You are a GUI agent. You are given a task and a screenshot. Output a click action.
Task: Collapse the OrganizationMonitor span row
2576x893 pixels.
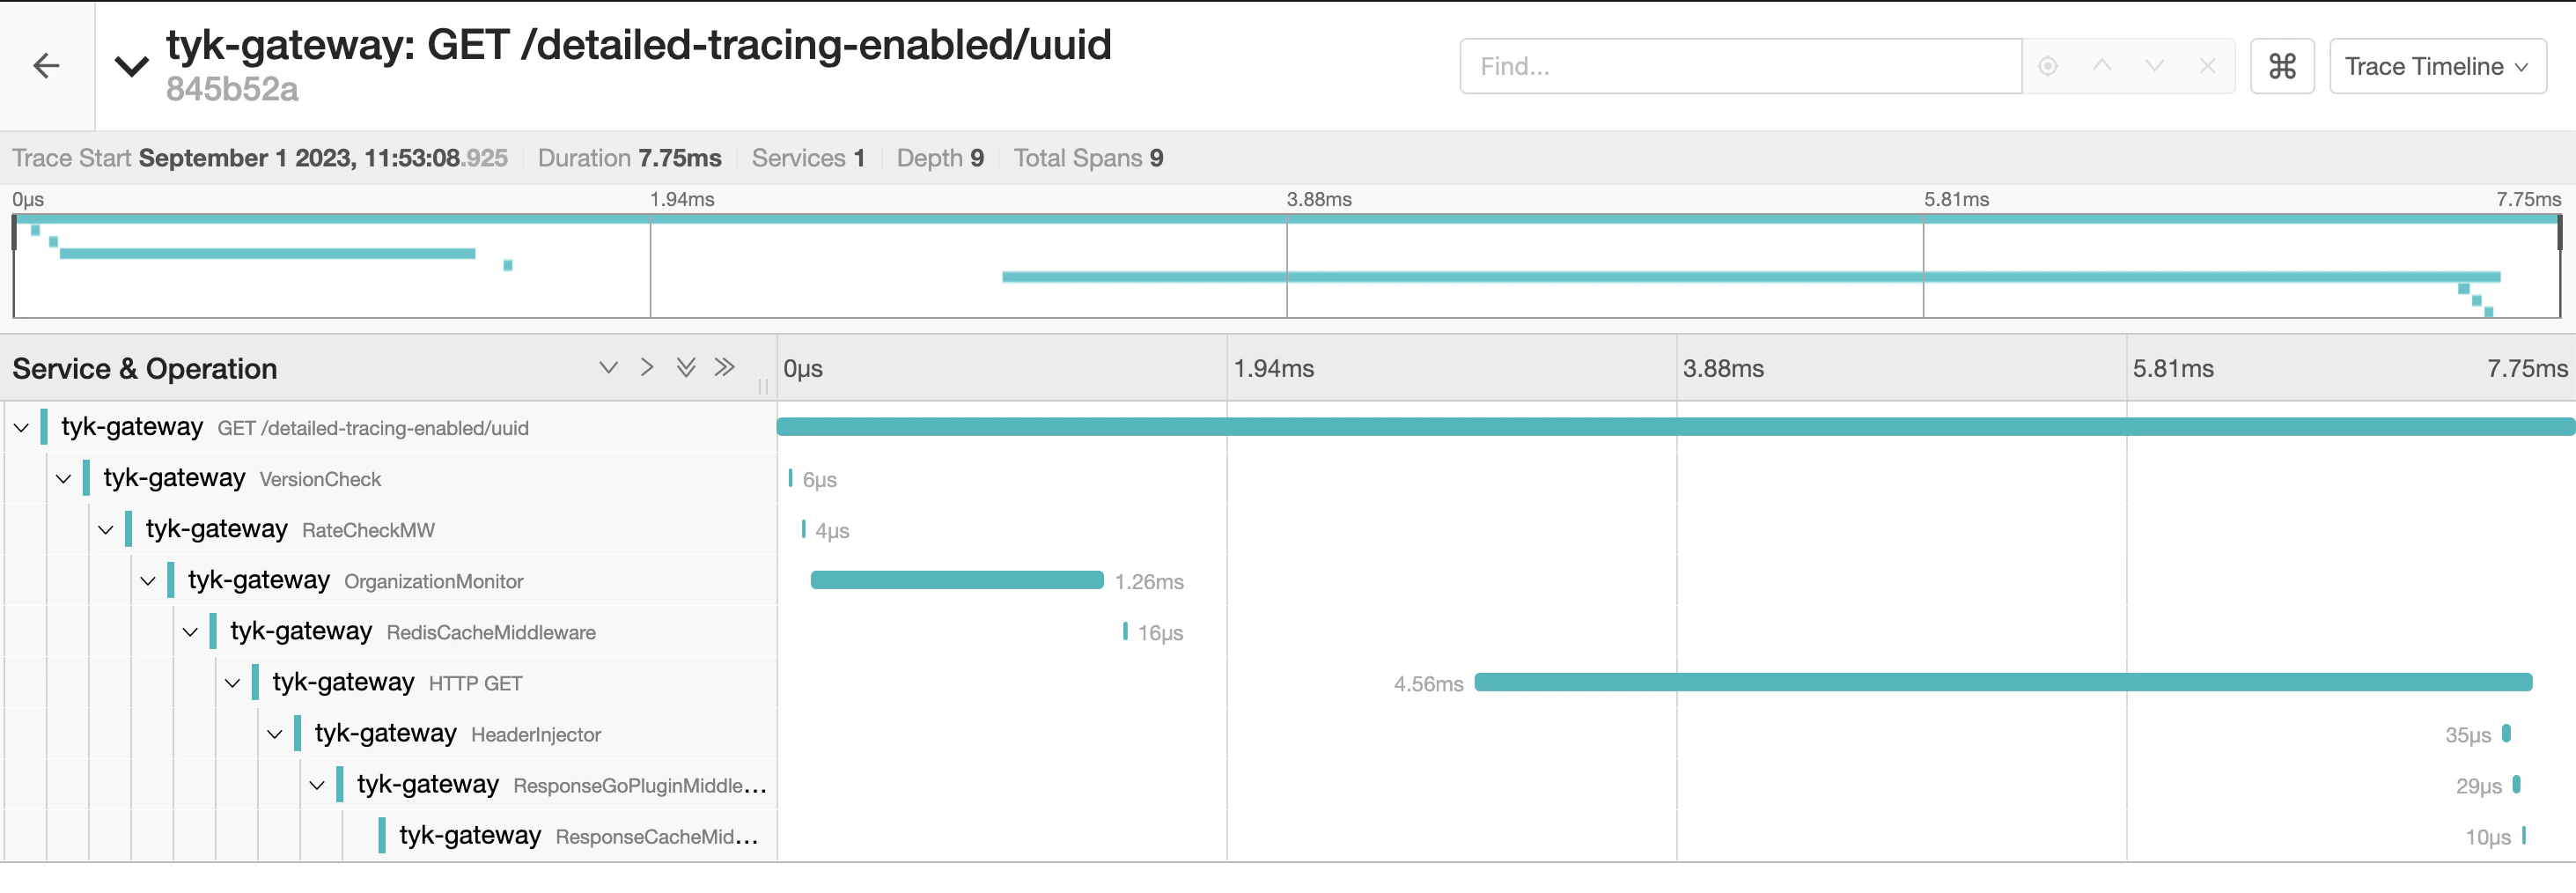click(x=148, y=580)
